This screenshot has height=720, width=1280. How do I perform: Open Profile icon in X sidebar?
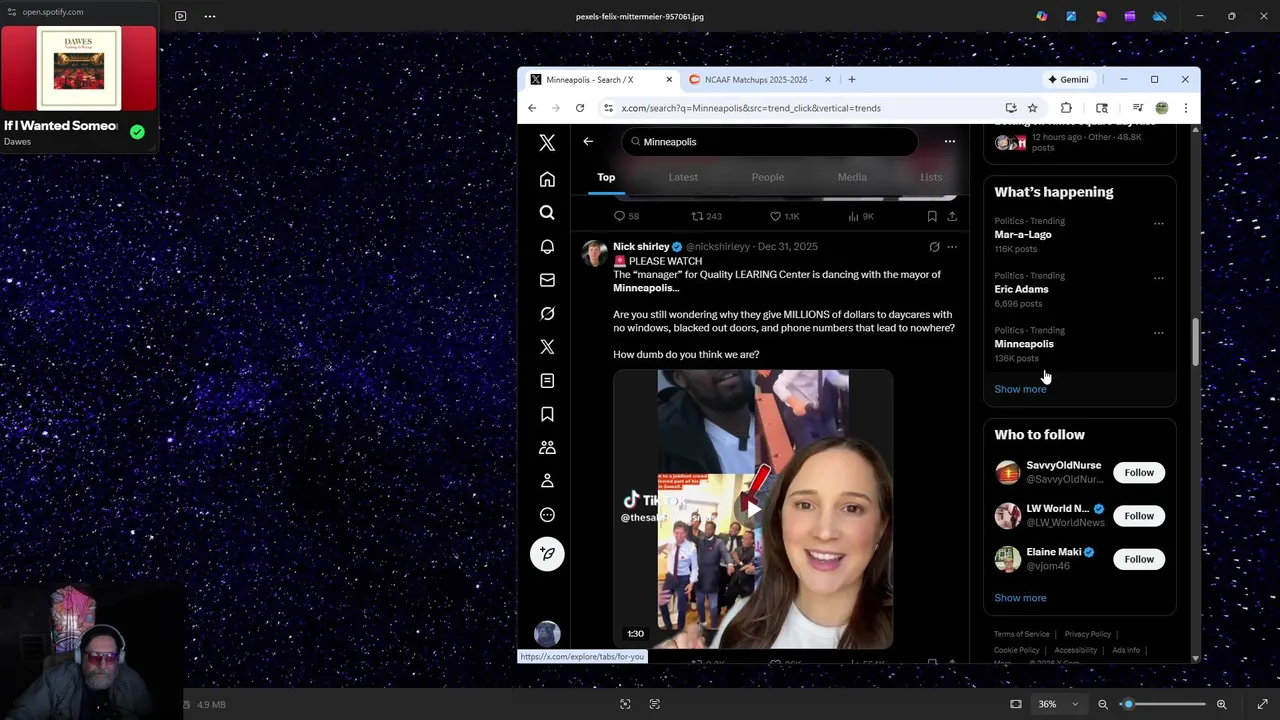pyautogui.click(x=547, y=481)
